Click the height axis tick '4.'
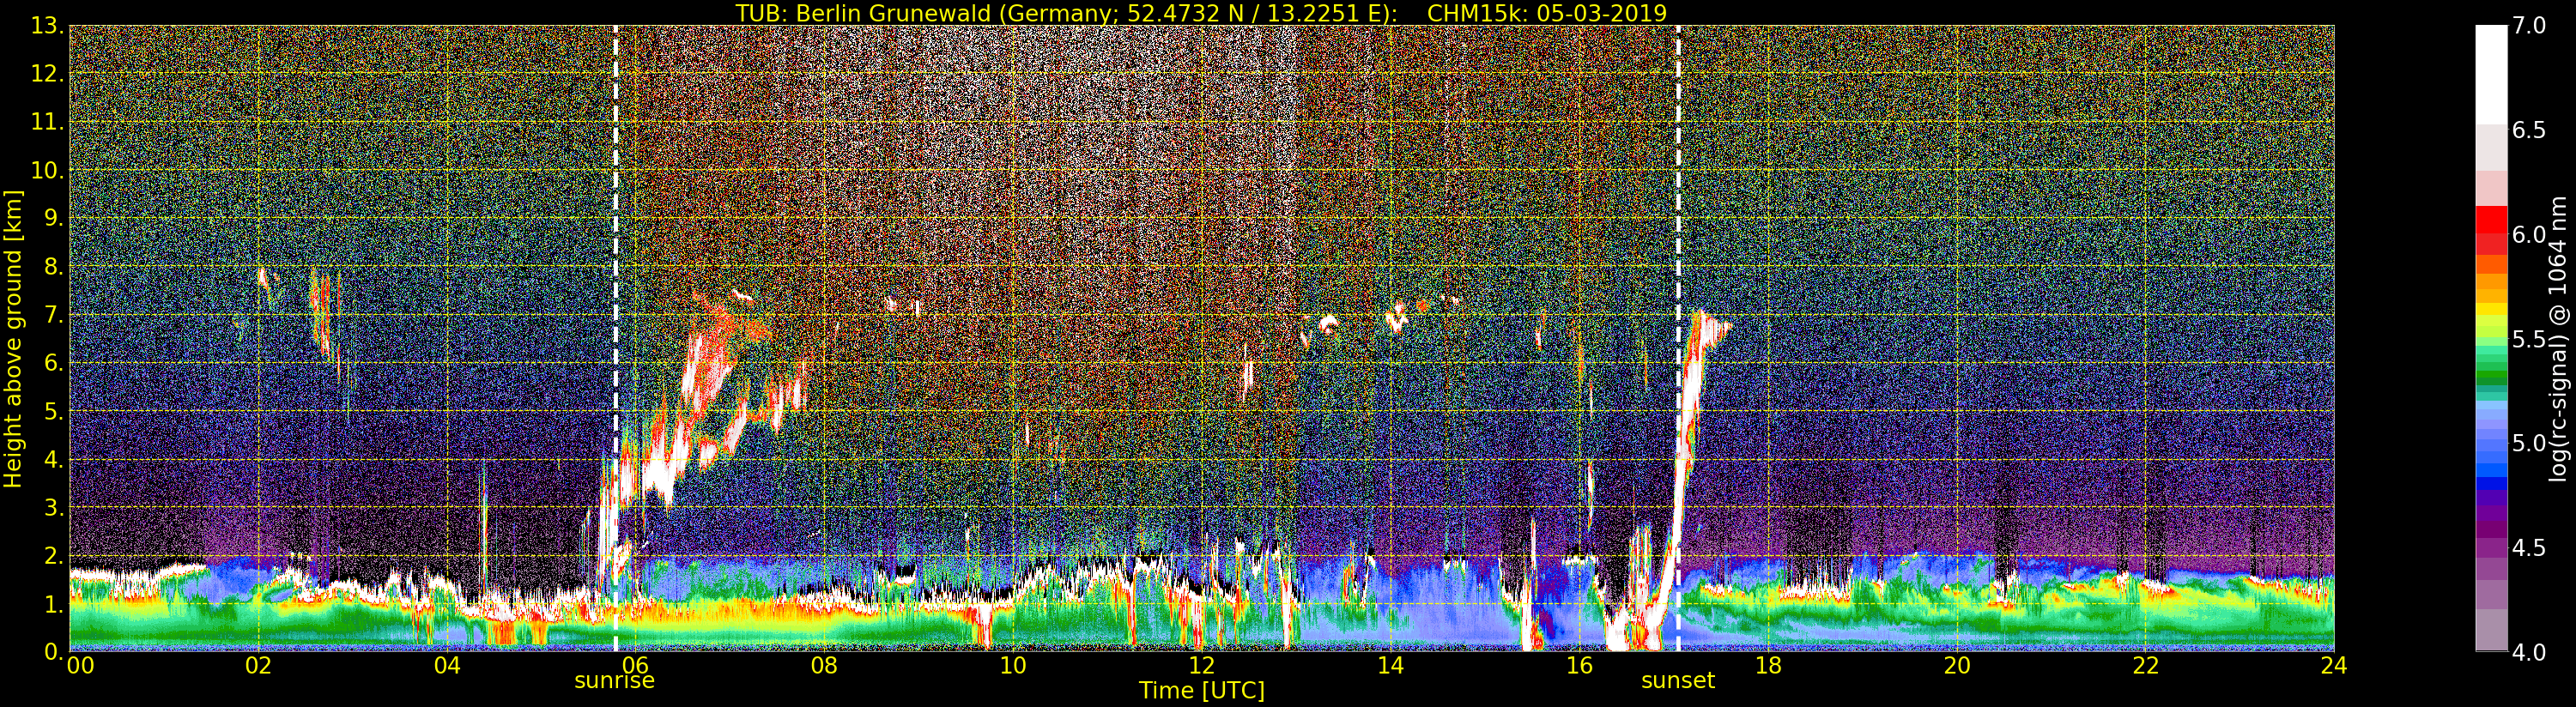 [53, 460]
